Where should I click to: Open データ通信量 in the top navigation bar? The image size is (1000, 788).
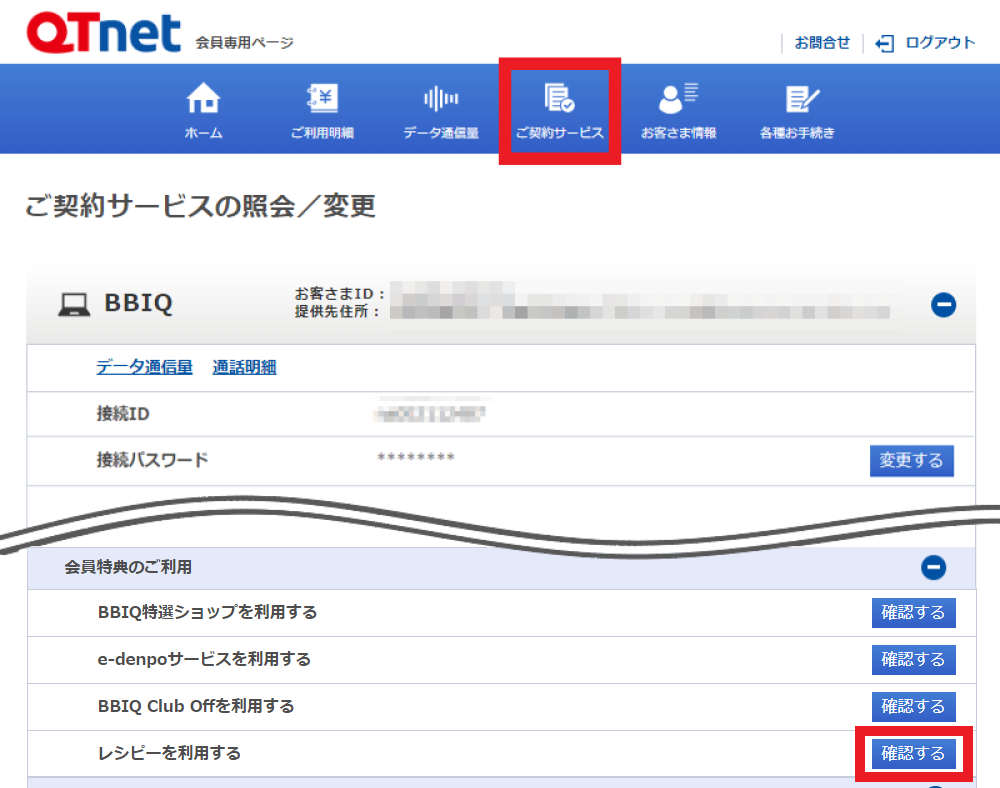(441, 110)
